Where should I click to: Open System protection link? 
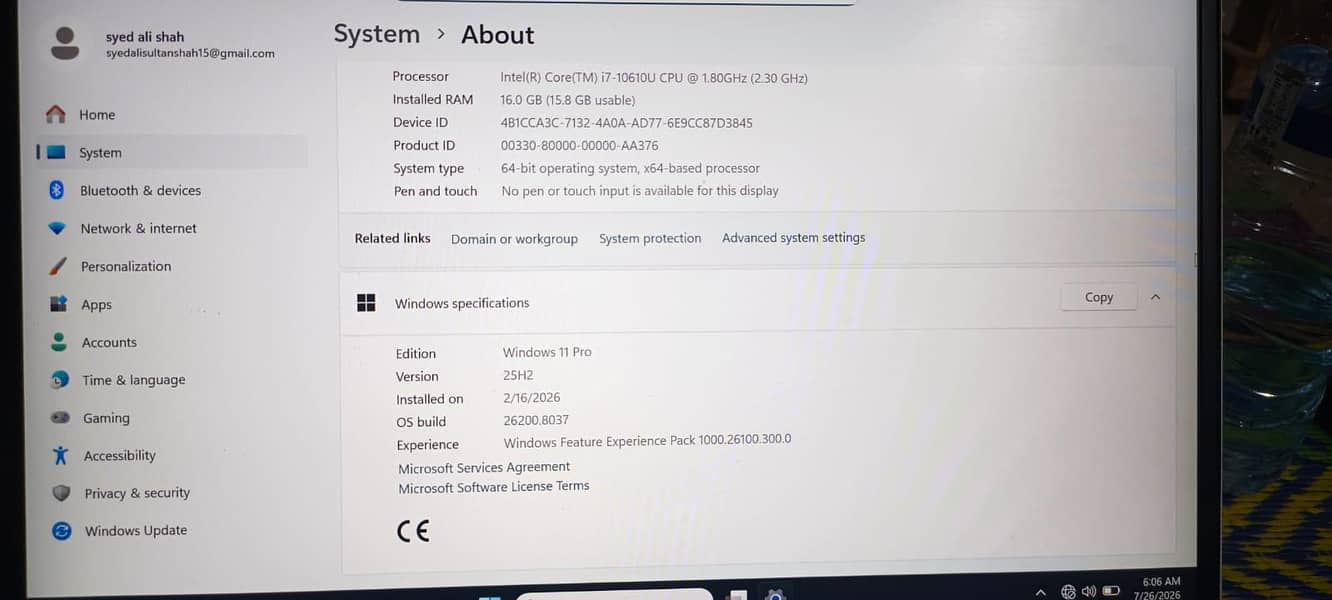[x=650, y=238]
